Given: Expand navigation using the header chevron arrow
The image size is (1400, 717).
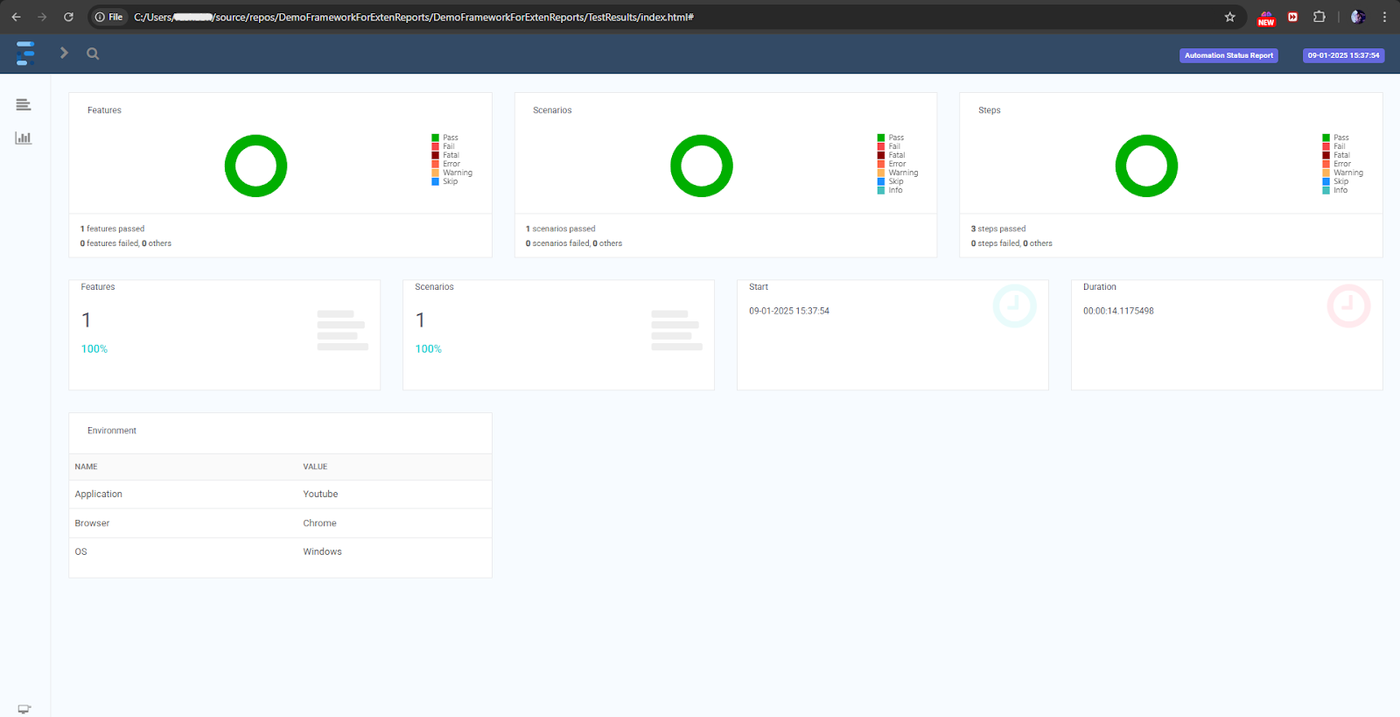Looking at the screenshot, I should pos(64,53).
